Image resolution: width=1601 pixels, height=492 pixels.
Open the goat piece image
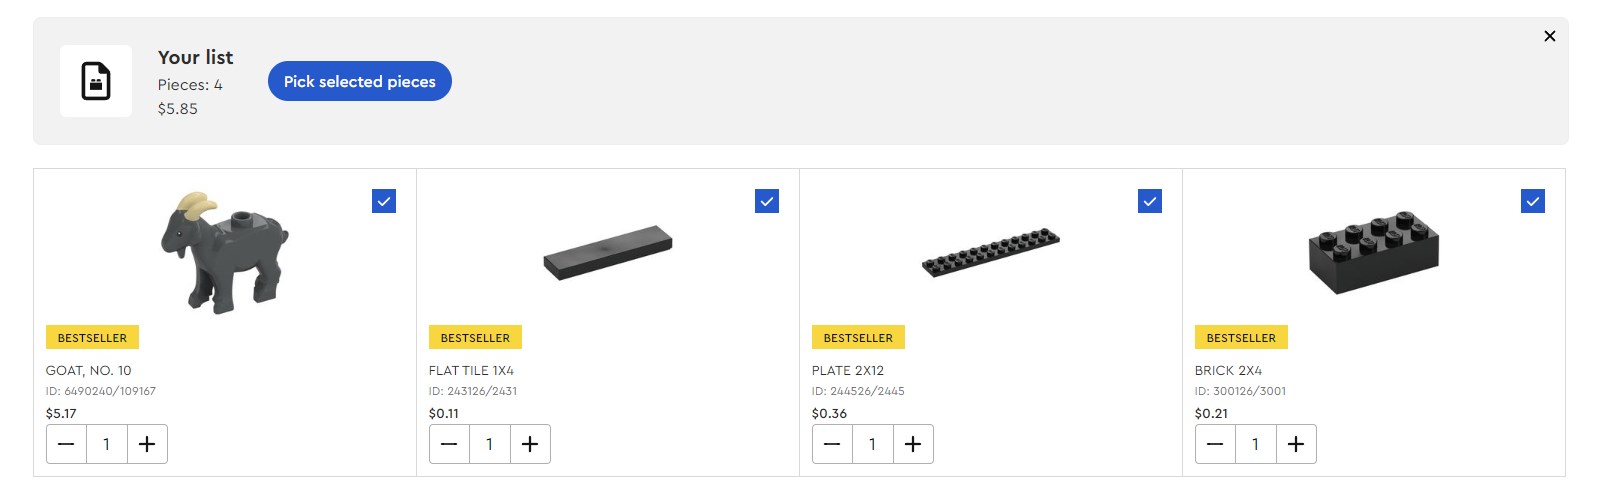click(x=225, y=251)
